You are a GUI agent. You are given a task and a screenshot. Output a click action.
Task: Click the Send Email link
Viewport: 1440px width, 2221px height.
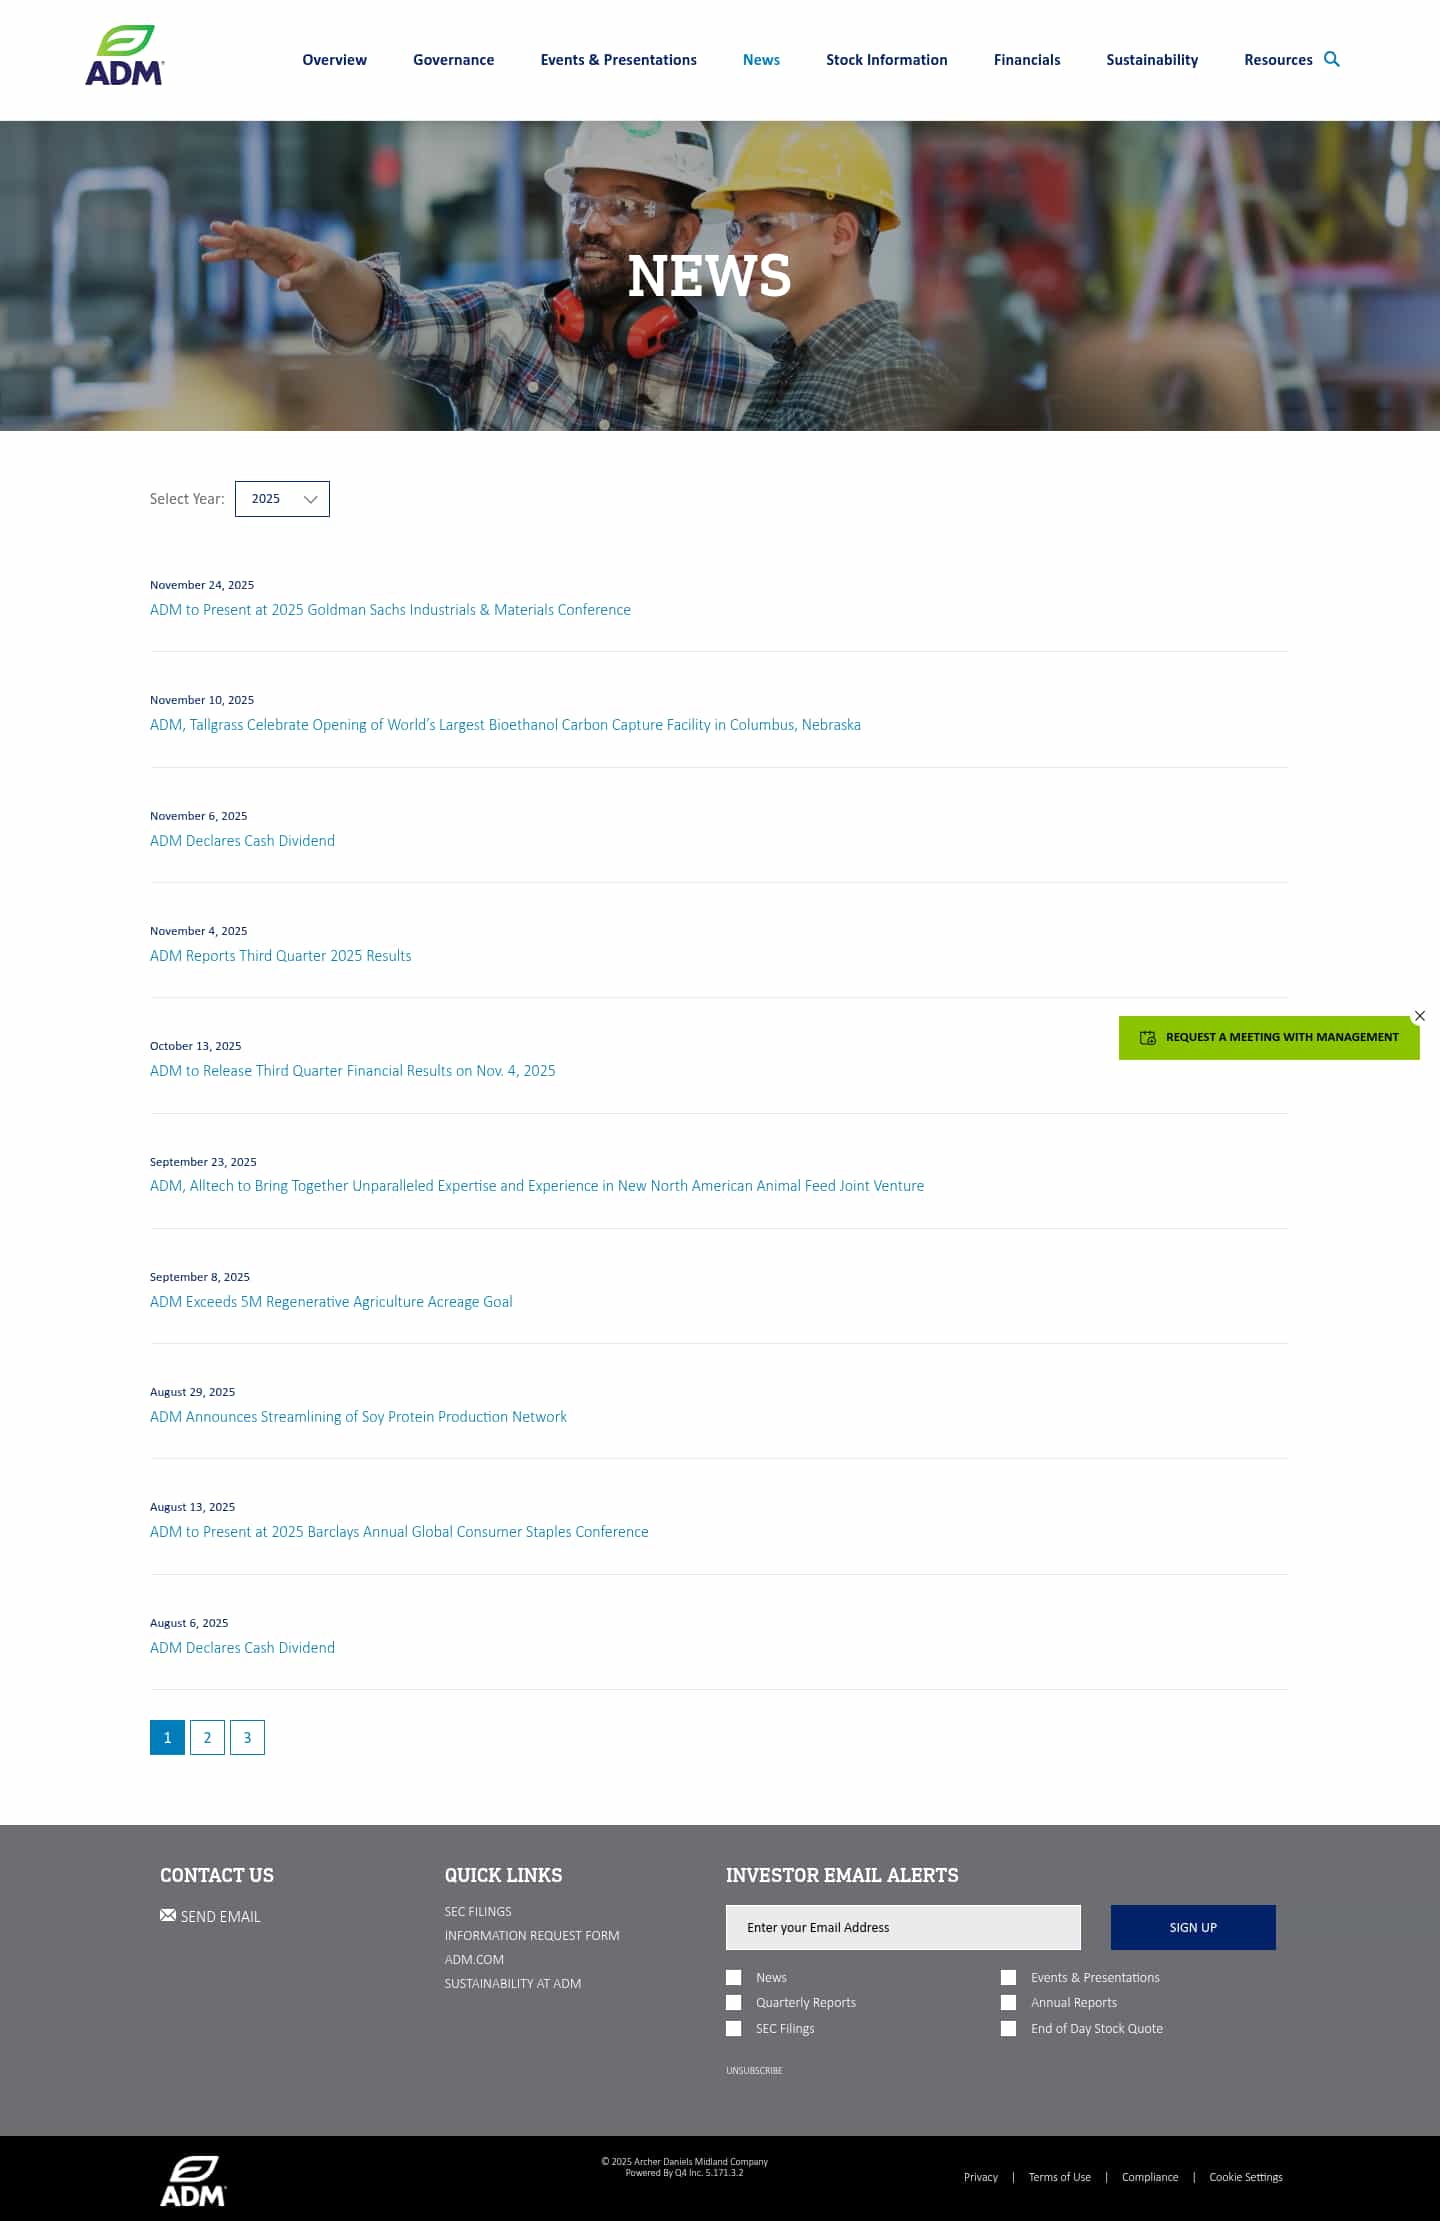tap(220, 1917)
